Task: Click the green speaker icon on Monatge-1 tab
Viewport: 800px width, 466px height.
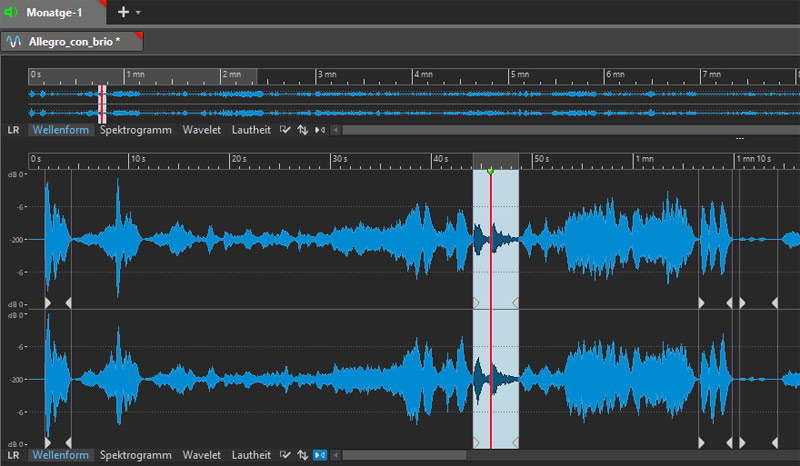Action: click(11, 11)
